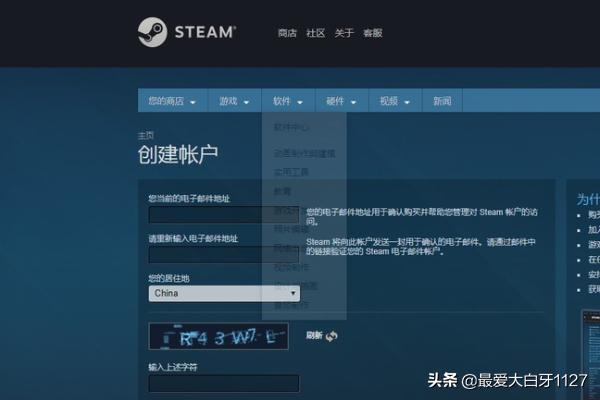Click the 输入上述字符 label
Image resolution: width=600 pixels, height=400 pixels.
coord(173,367)
